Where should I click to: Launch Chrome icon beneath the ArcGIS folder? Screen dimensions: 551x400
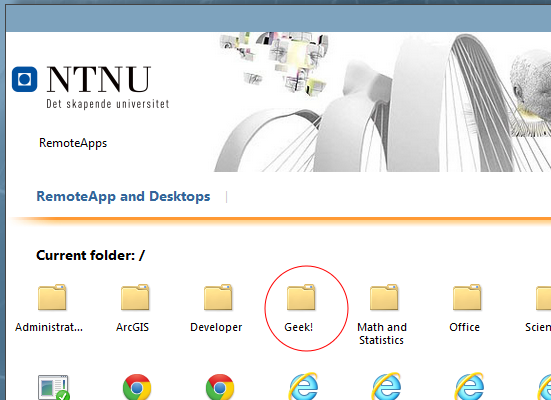[137, 387]
